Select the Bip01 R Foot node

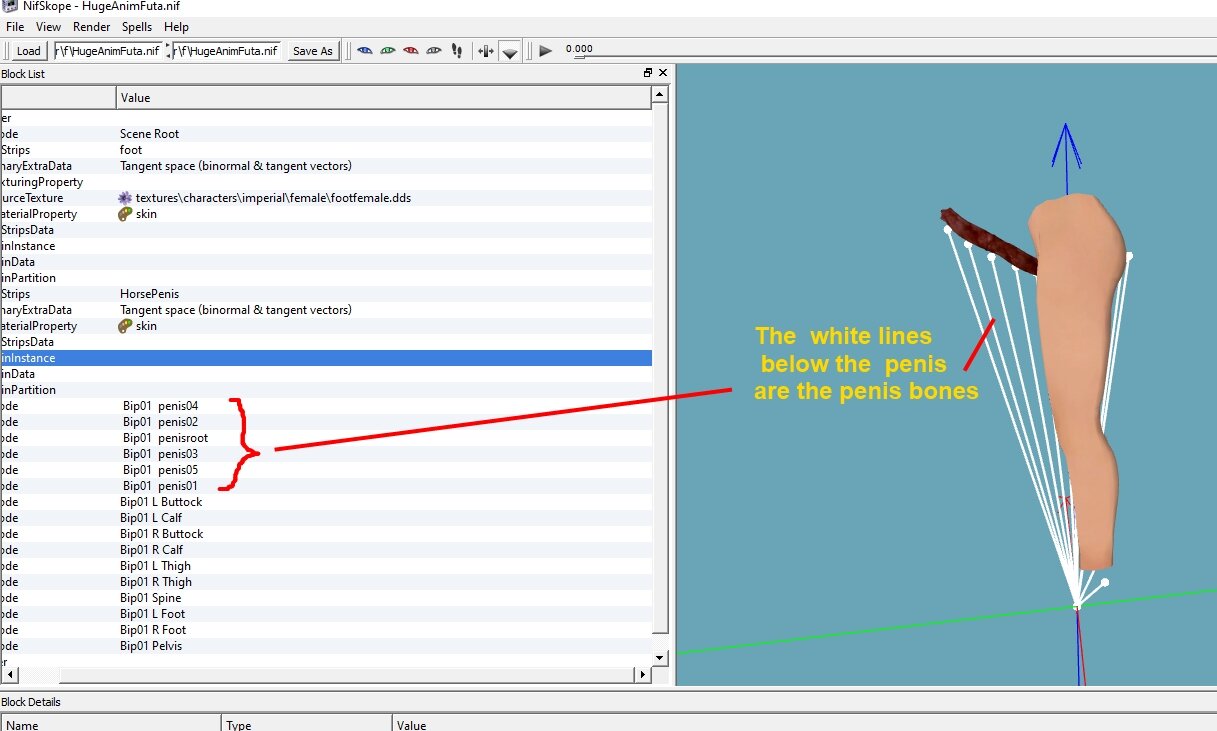pyautogui.click(x=326, y=630)
